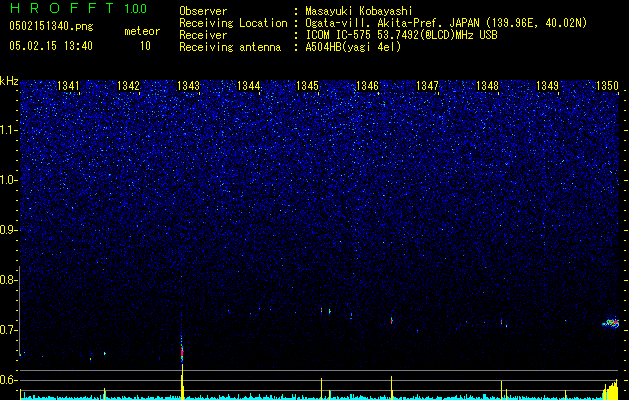This screenshot has width=629, height=400.
Task: Click the 1349 time axis marker
Action: pos(547,86)
